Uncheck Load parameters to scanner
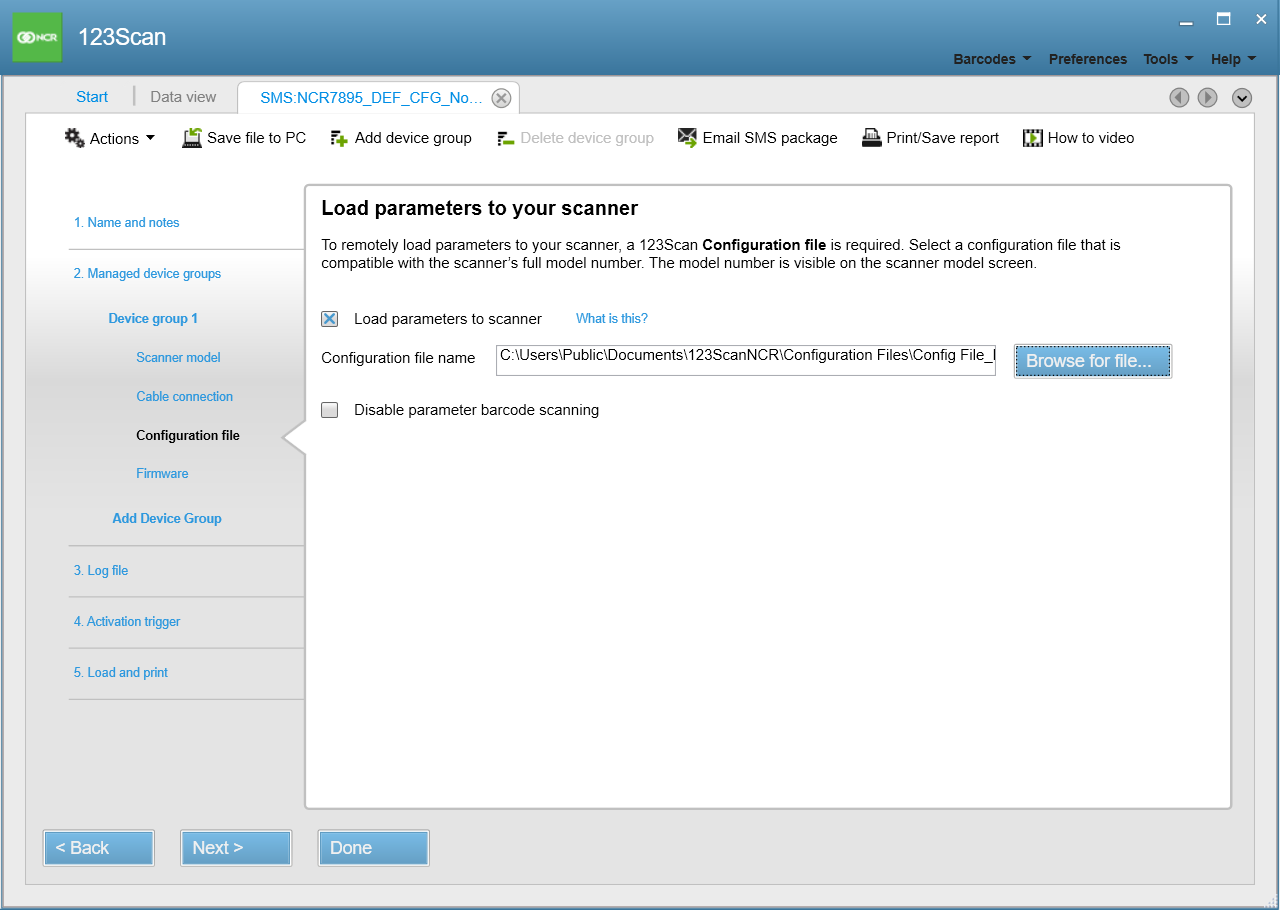 [x=329, y=319]
